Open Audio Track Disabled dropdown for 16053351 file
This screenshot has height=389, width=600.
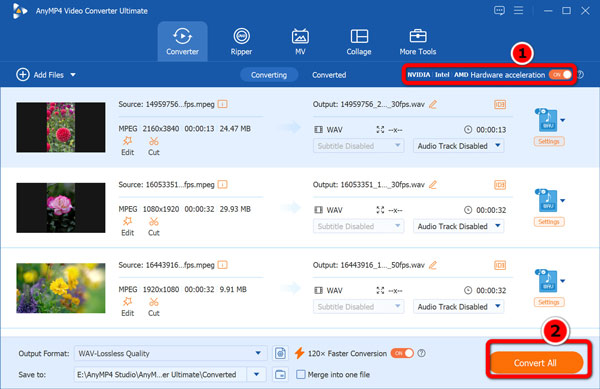[458, 226]
